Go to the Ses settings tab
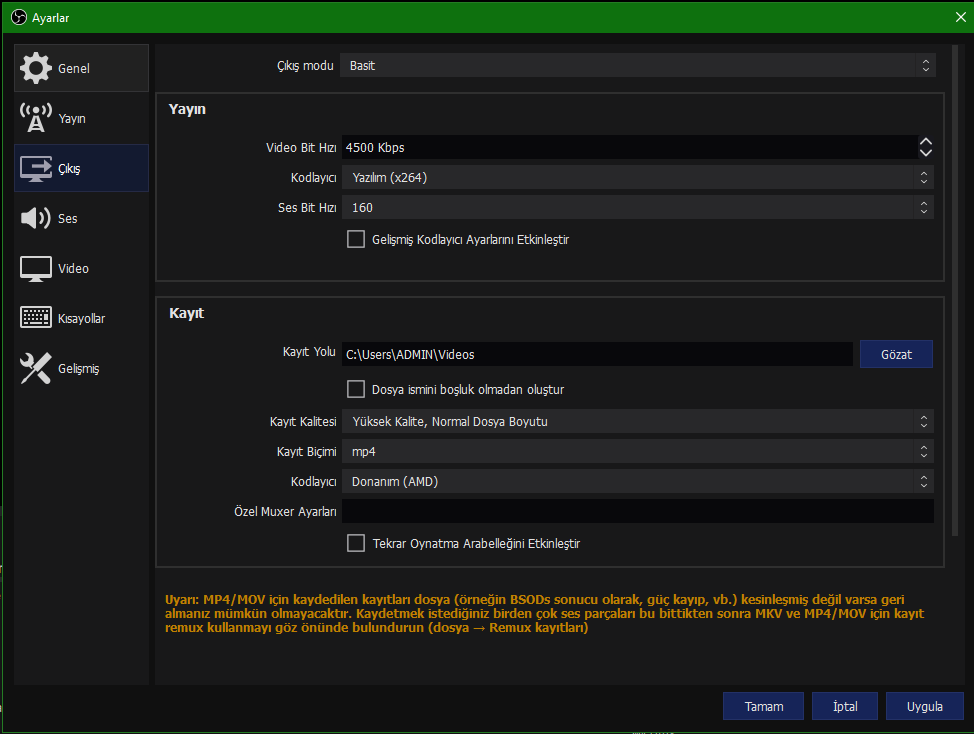The image size is (974, 734). (x=81, y=218)
